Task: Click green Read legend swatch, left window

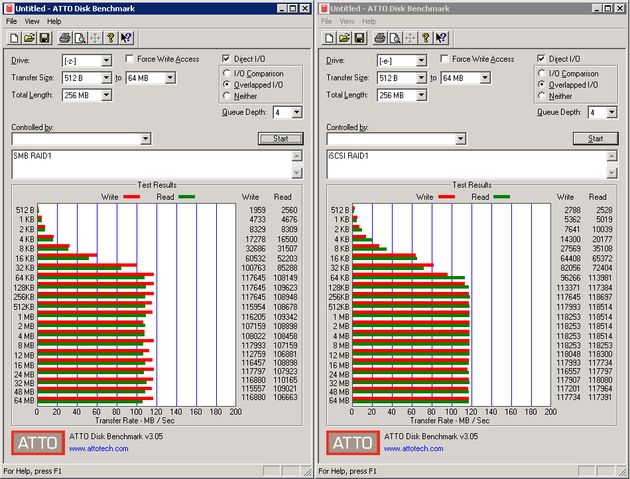Action: pos(186,197)
